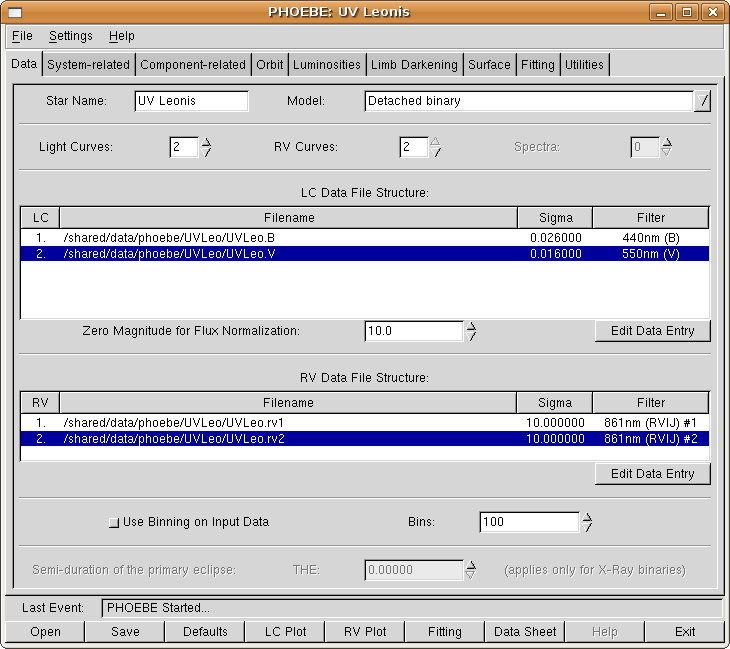Image resolution: width=730 pixels, height=649 pixels.
Task: Click the Exit button
Action: point(685,632)
